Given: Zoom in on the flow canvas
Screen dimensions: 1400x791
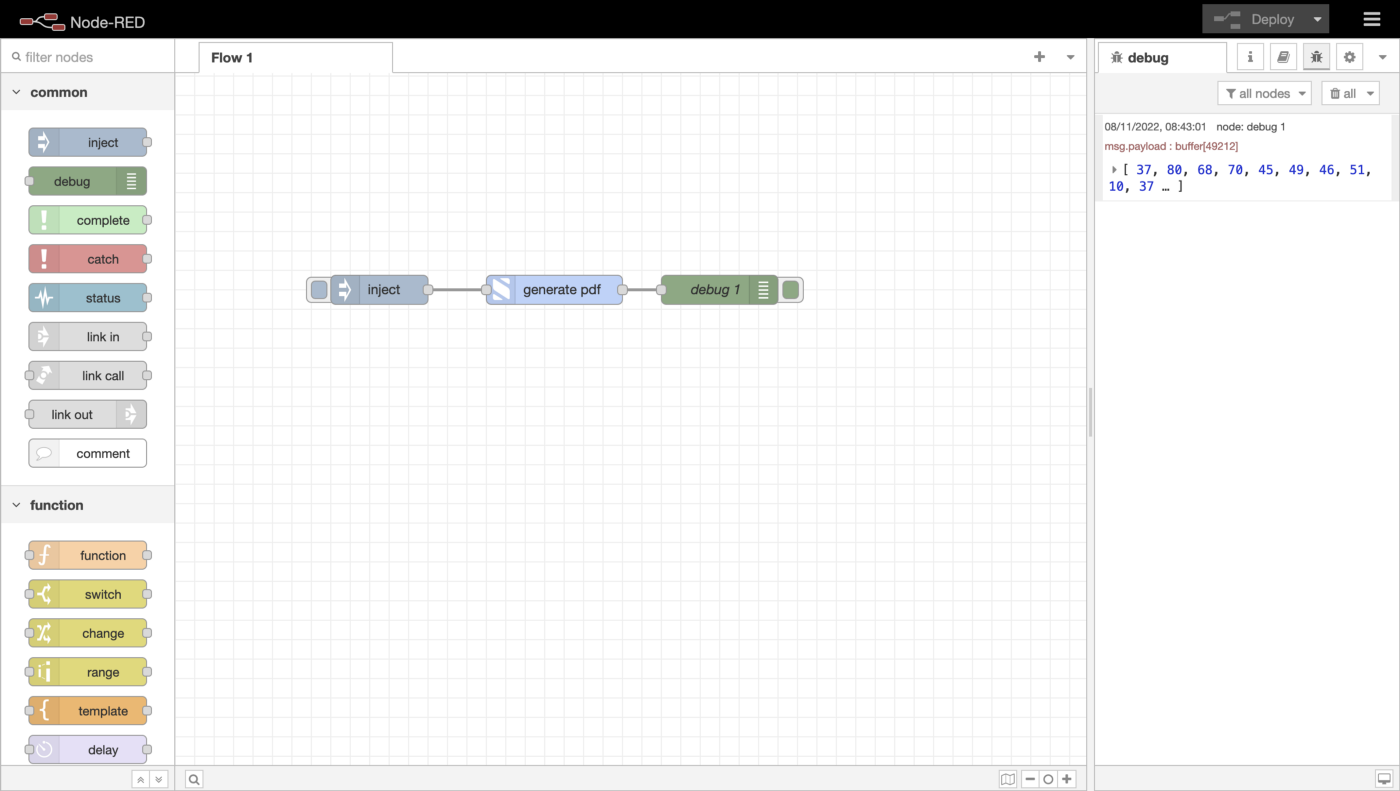Looking at the screenshot, I should coord(1067,779).
